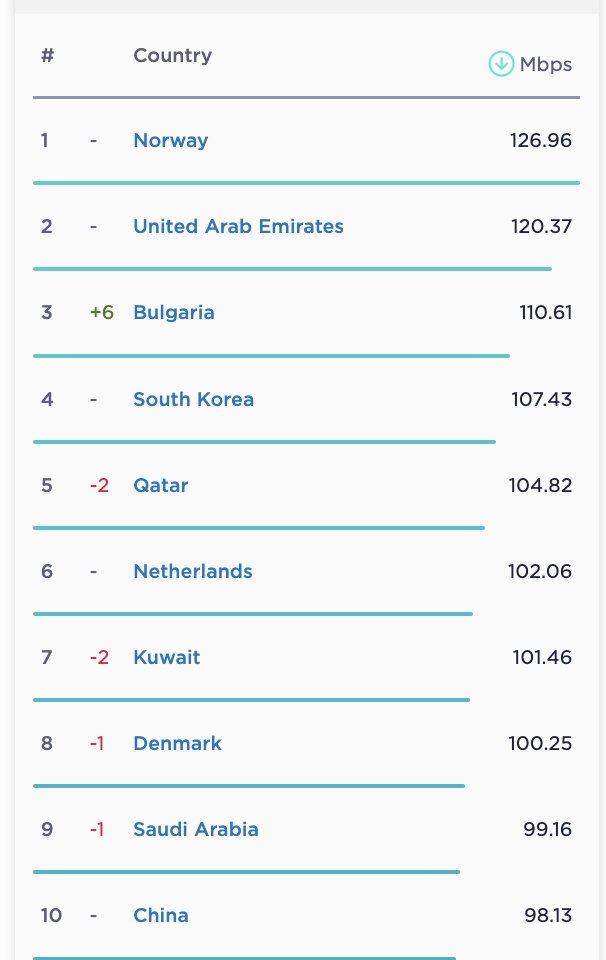The width and height of the screenshot is (606, 960).
Task: Open China's ranking entry
Action: [x=161, y=915]
